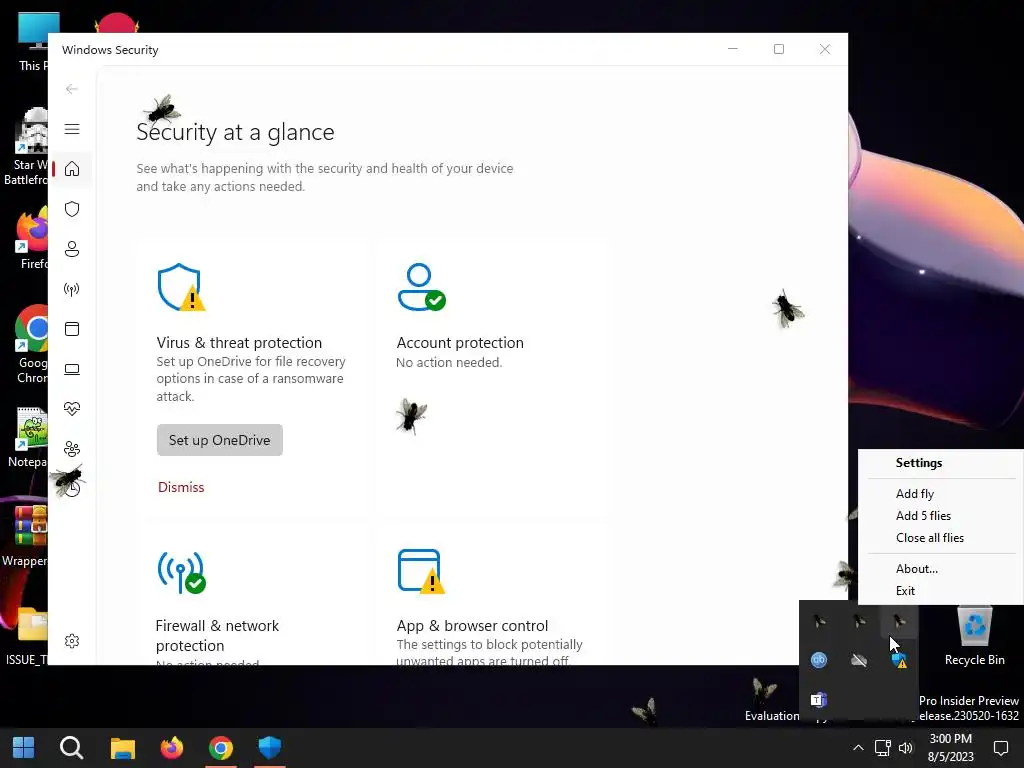
Task: Open Device performance & health heart icon
Action: [72, 409]
